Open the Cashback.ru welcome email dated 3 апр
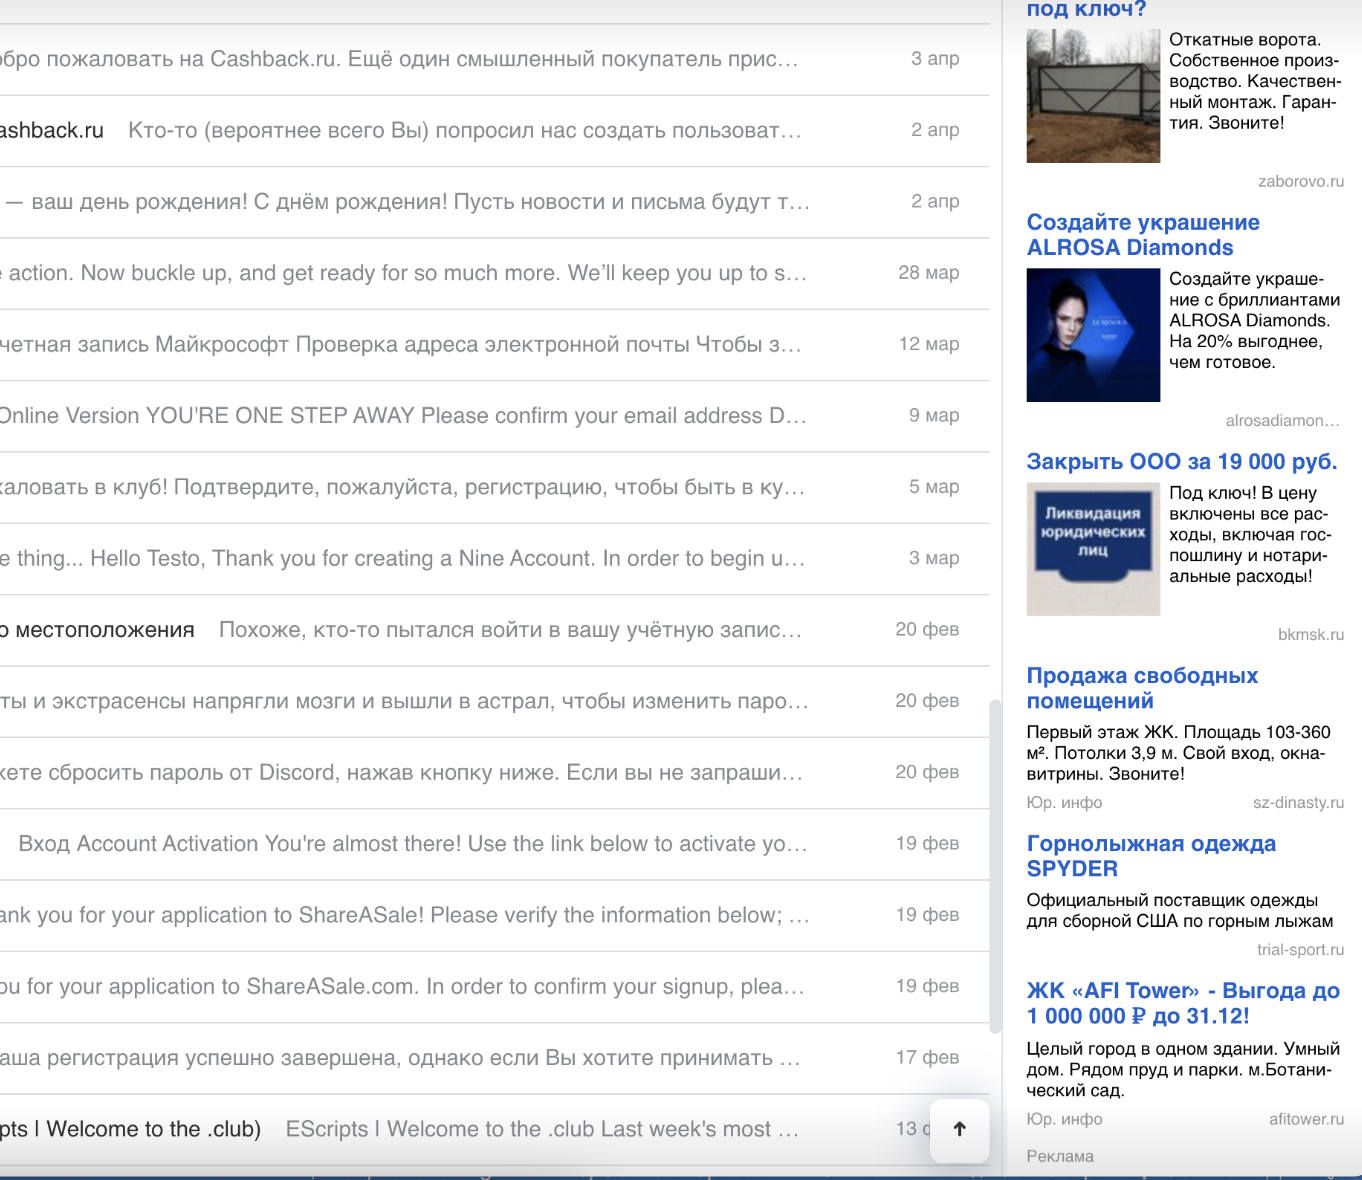Viewport: 1362px width, 1180px height. pos(450,59)
